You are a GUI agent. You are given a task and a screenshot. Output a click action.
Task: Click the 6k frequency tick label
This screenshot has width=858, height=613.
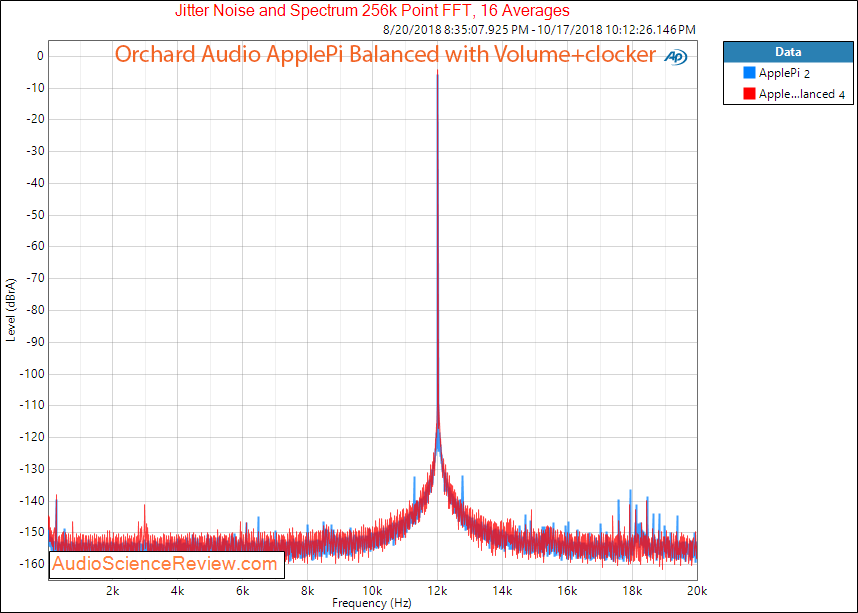click(242, 591)
